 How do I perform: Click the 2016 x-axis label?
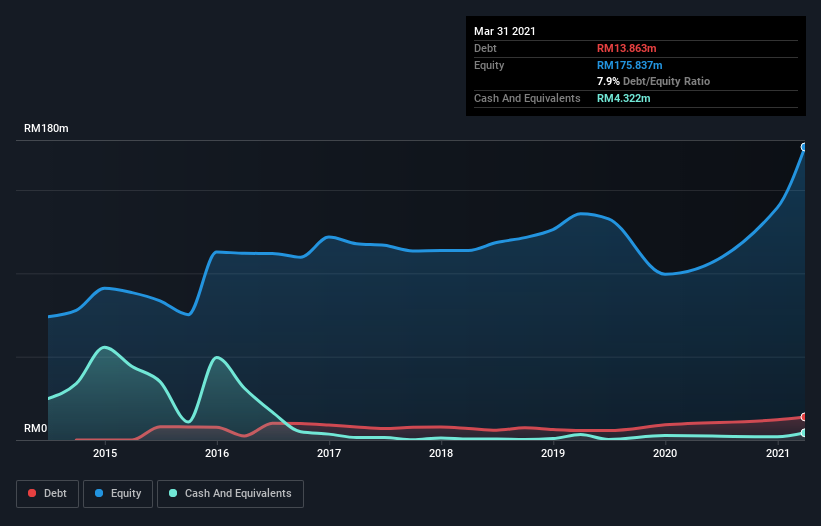coord(217,453)
